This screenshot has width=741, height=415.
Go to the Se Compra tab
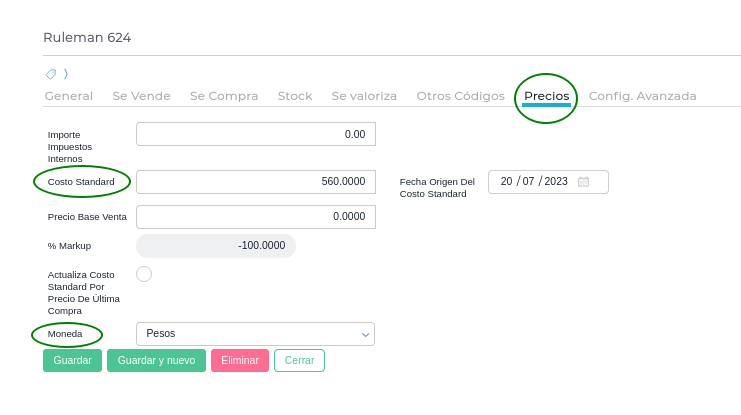[224, 96]
